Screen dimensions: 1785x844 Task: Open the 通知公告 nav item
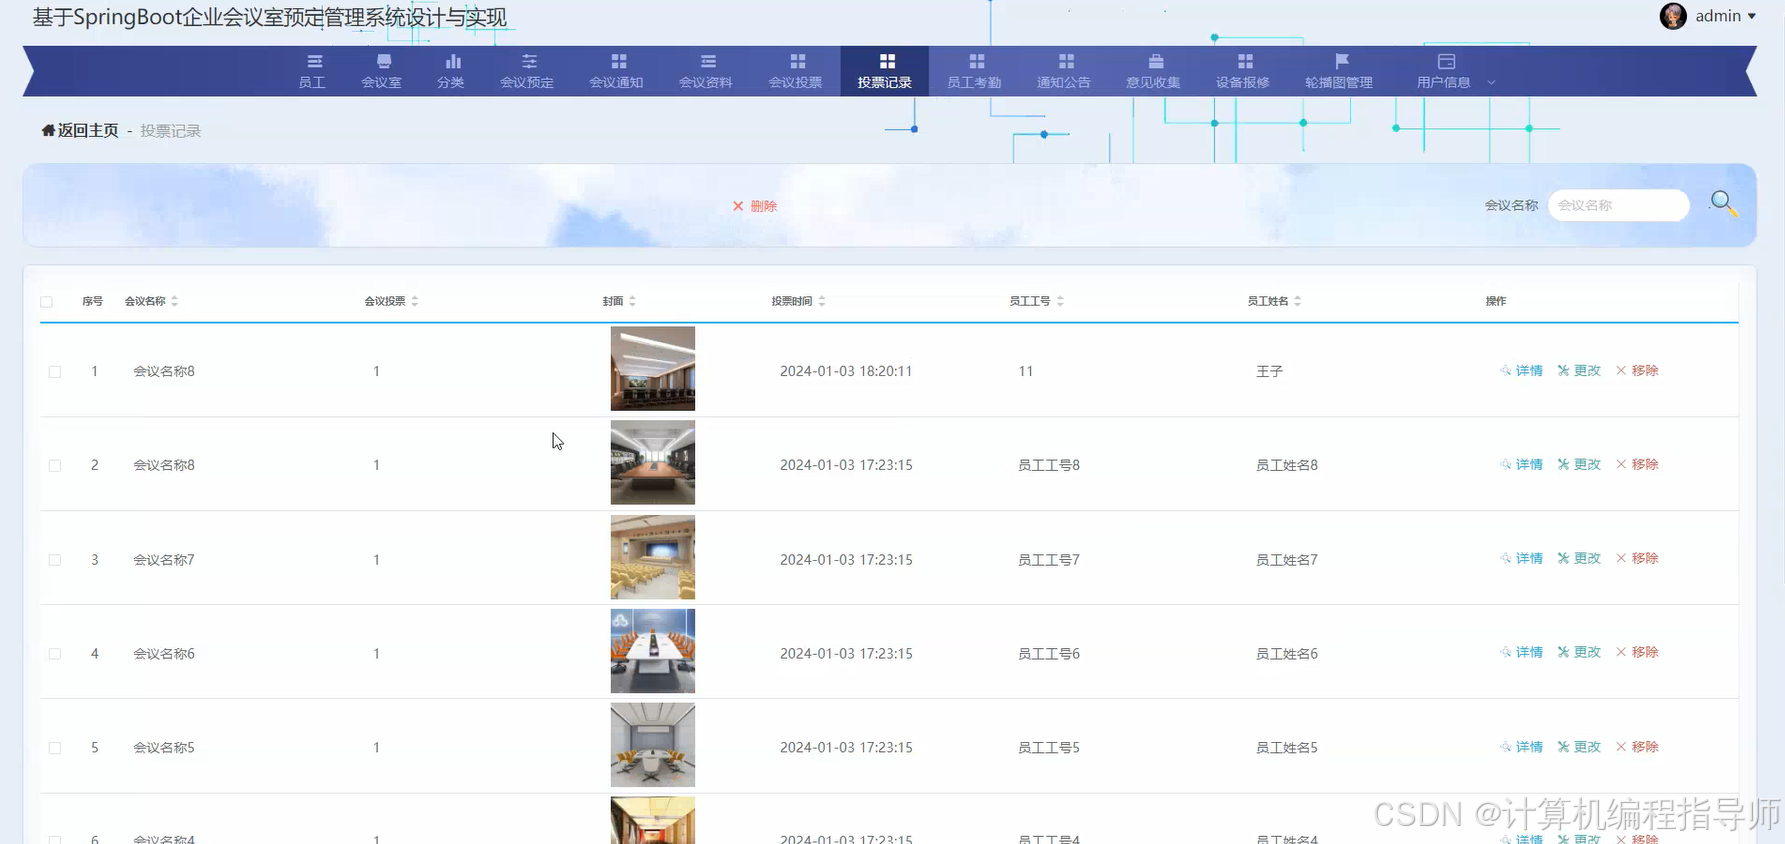click(x=1064, y=71)
